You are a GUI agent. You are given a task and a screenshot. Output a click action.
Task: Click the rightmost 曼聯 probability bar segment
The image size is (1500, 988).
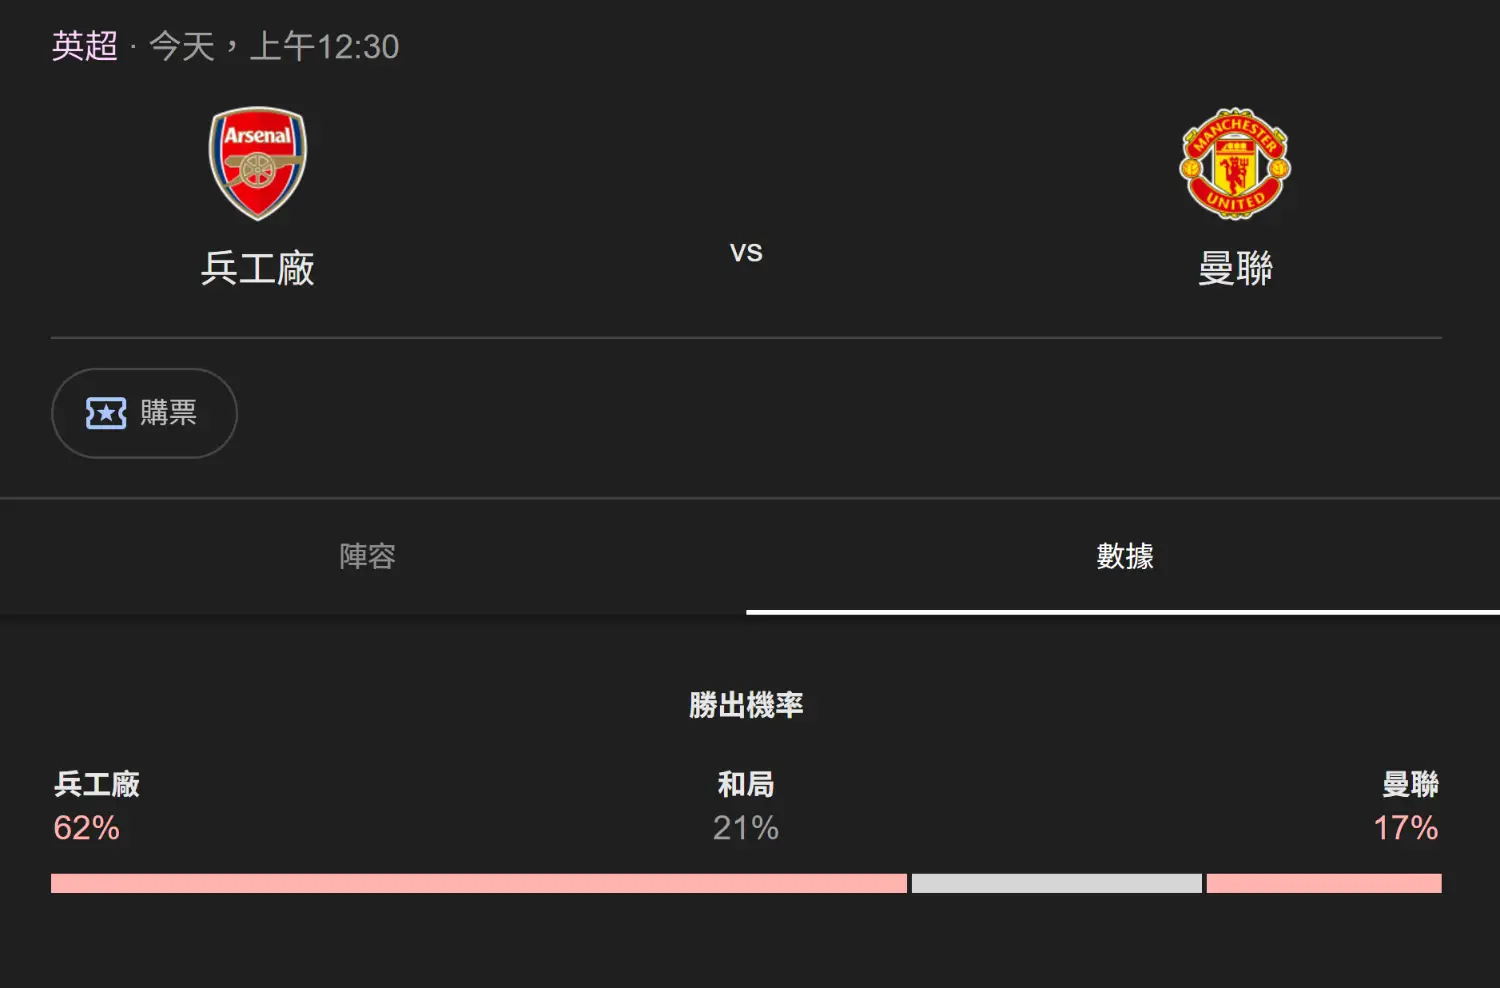(1324, 883)
